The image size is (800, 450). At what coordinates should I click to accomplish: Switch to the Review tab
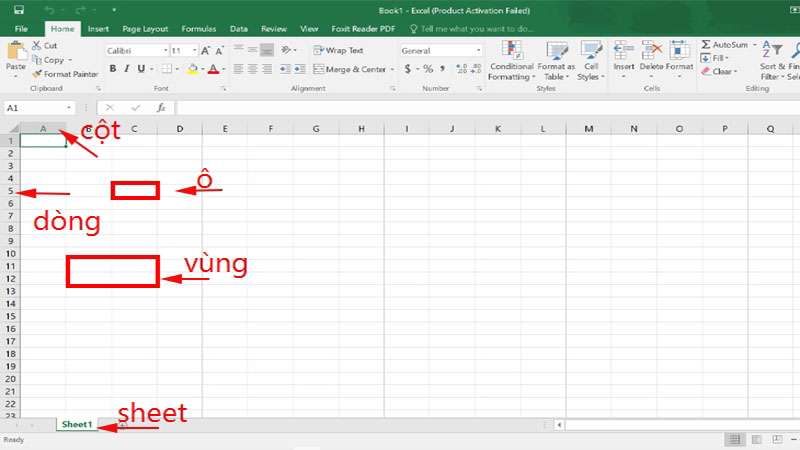pyautogui.click(x=273, y=29)
